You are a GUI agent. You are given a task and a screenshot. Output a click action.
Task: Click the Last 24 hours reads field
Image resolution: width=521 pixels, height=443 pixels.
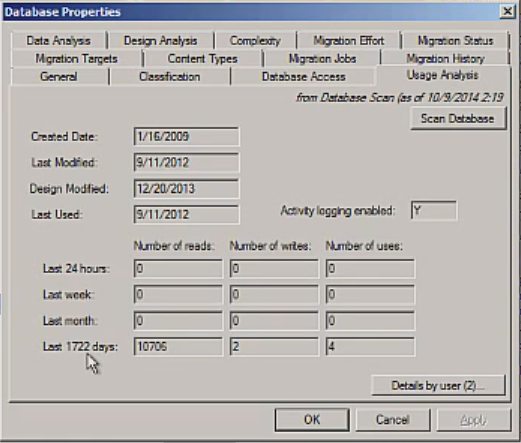[178, 269]
